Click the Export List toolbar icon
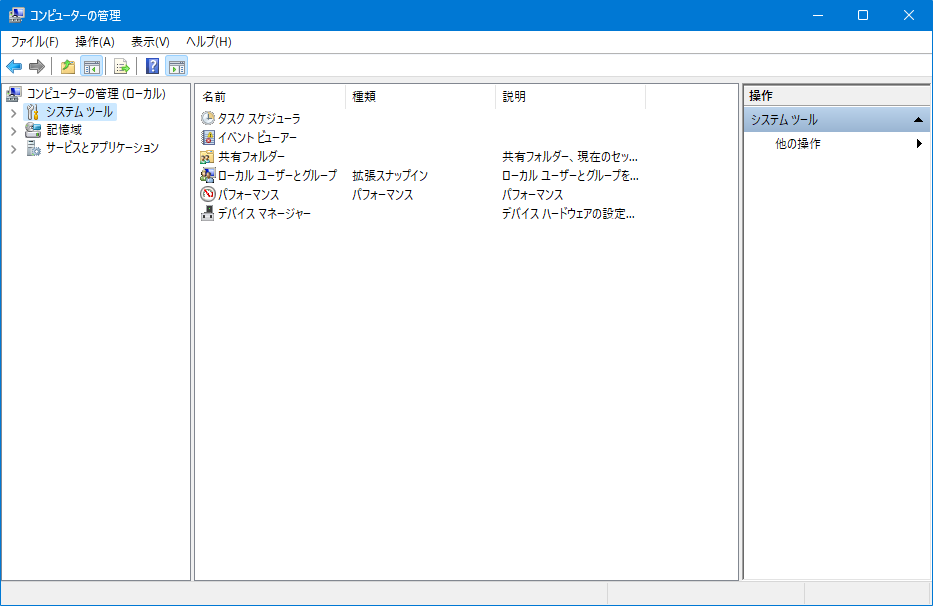The height and width of the screenshot is (606, 933). tap(119, 66)
